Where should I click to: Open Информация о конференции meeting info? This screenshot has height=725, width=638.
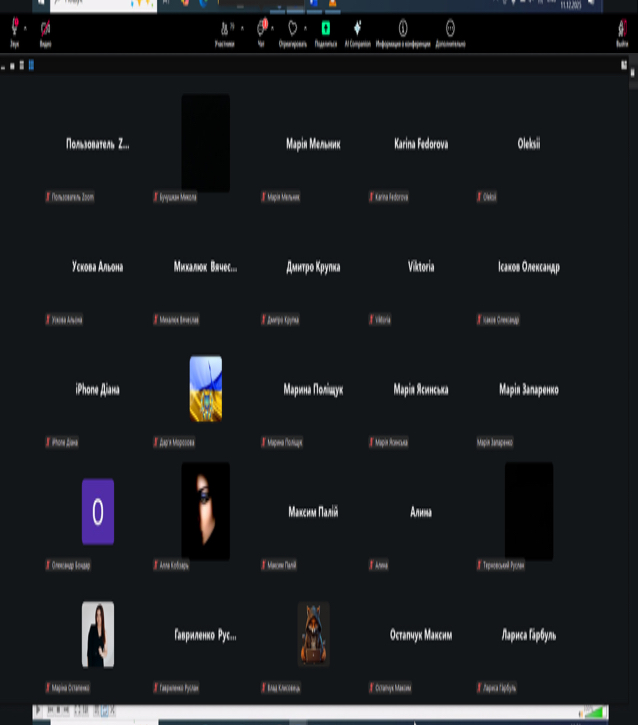tap(403, 30)
